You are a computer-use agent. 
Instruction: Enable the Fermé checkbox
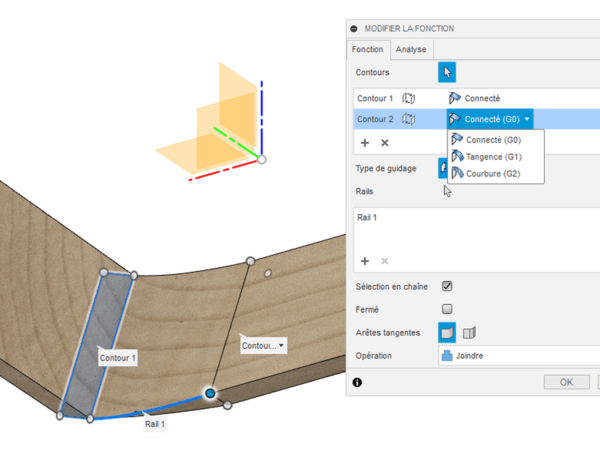pos(447,309)
